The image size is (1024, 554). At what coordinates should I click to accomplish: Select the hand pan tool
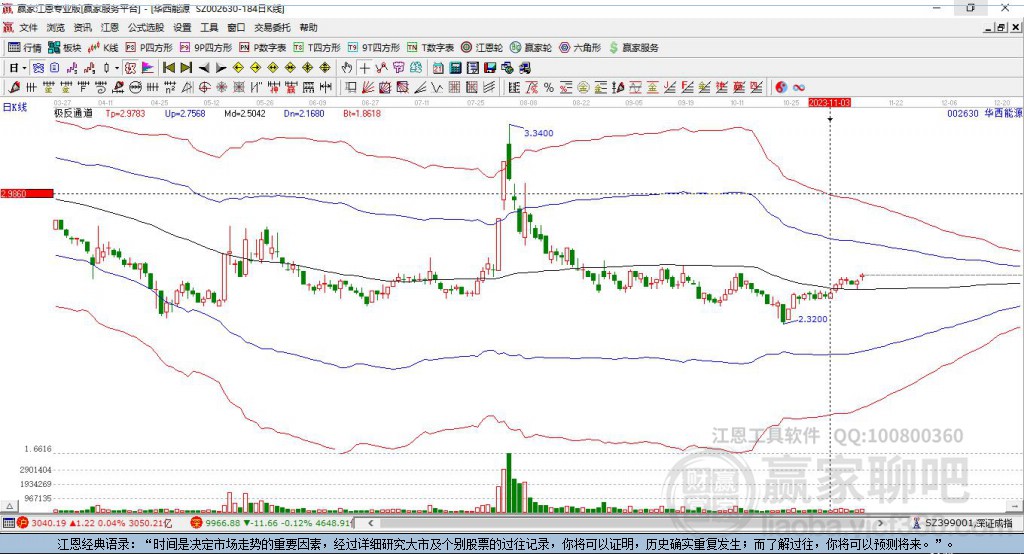pos(347,68)
